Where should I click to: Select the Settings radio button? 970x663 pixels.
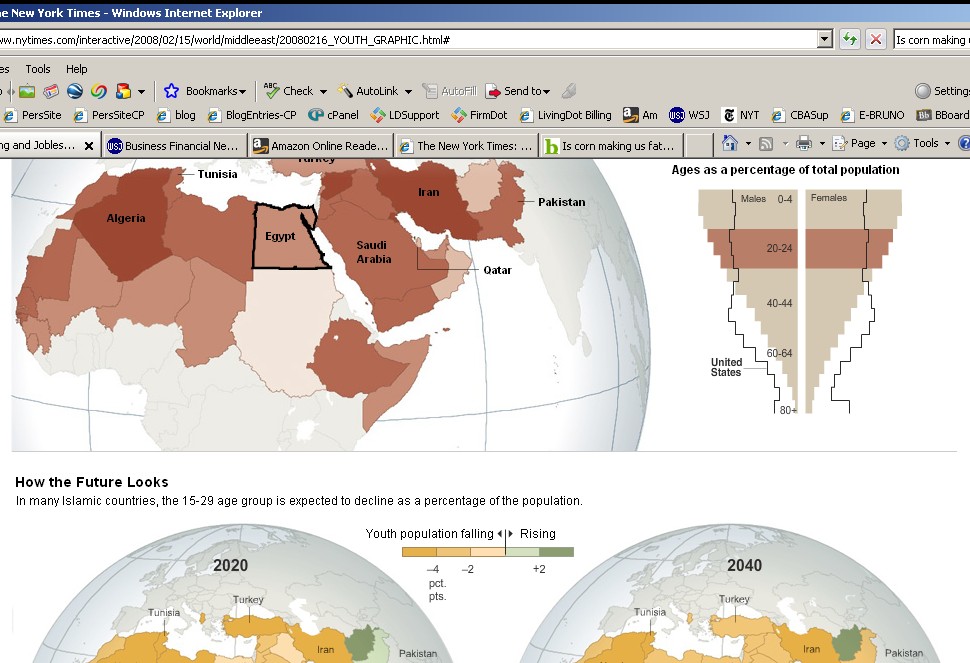point(921,90)
